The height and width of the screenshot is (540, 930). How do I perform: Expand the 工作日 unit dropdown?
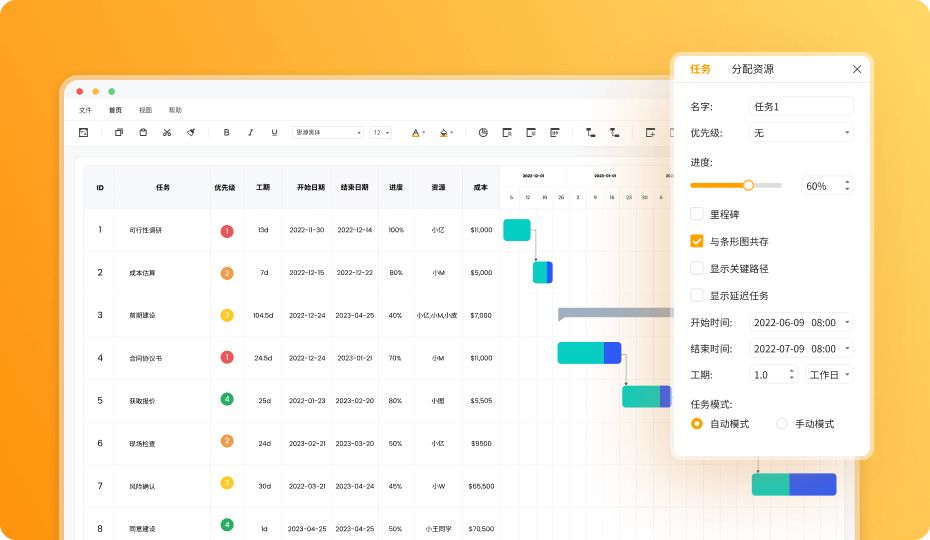tap(829, 375)
